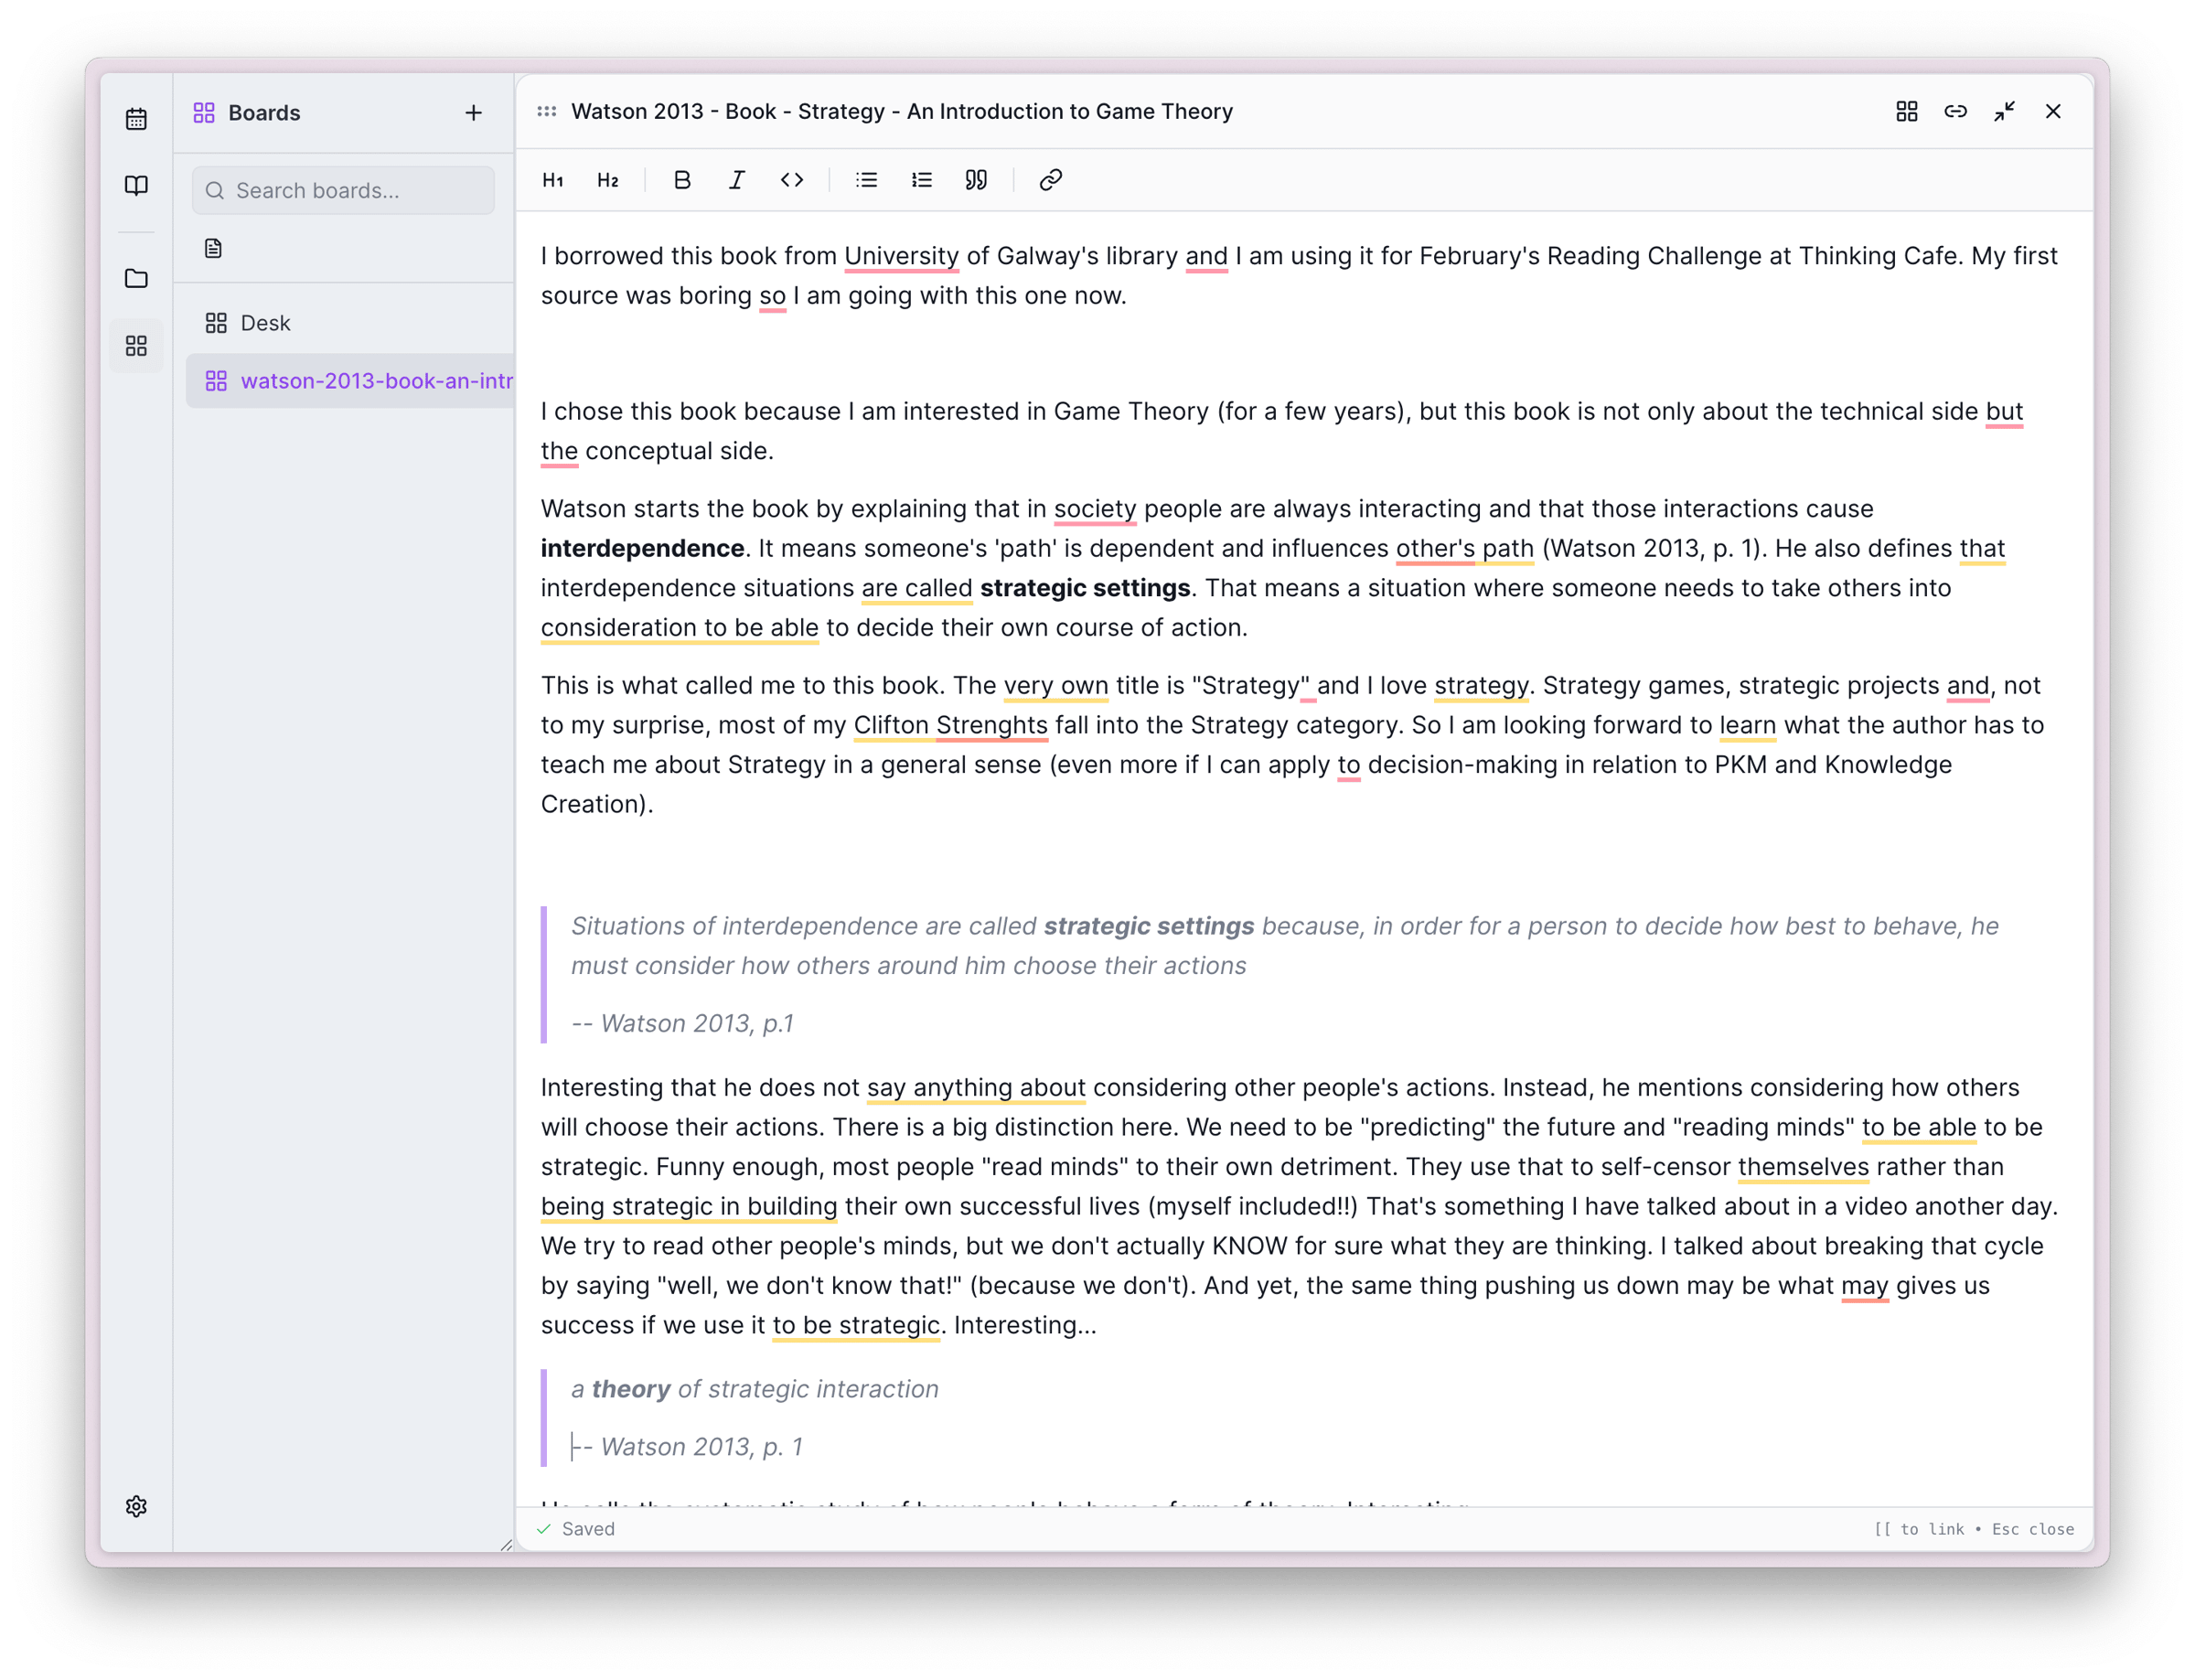Open the folder sidebar icon
Screen dimensions: 2195x1680
[137, 279]
